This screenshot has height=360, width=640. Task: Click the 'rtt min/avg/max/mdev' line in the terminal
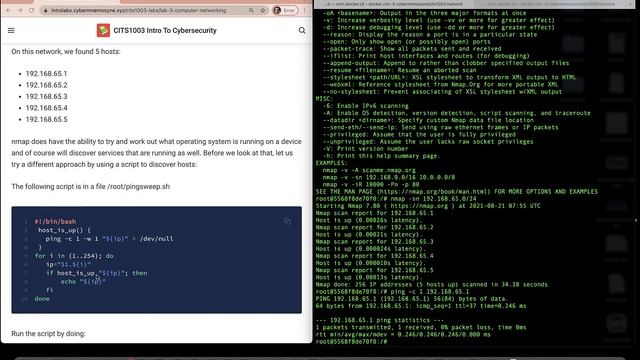403,334
